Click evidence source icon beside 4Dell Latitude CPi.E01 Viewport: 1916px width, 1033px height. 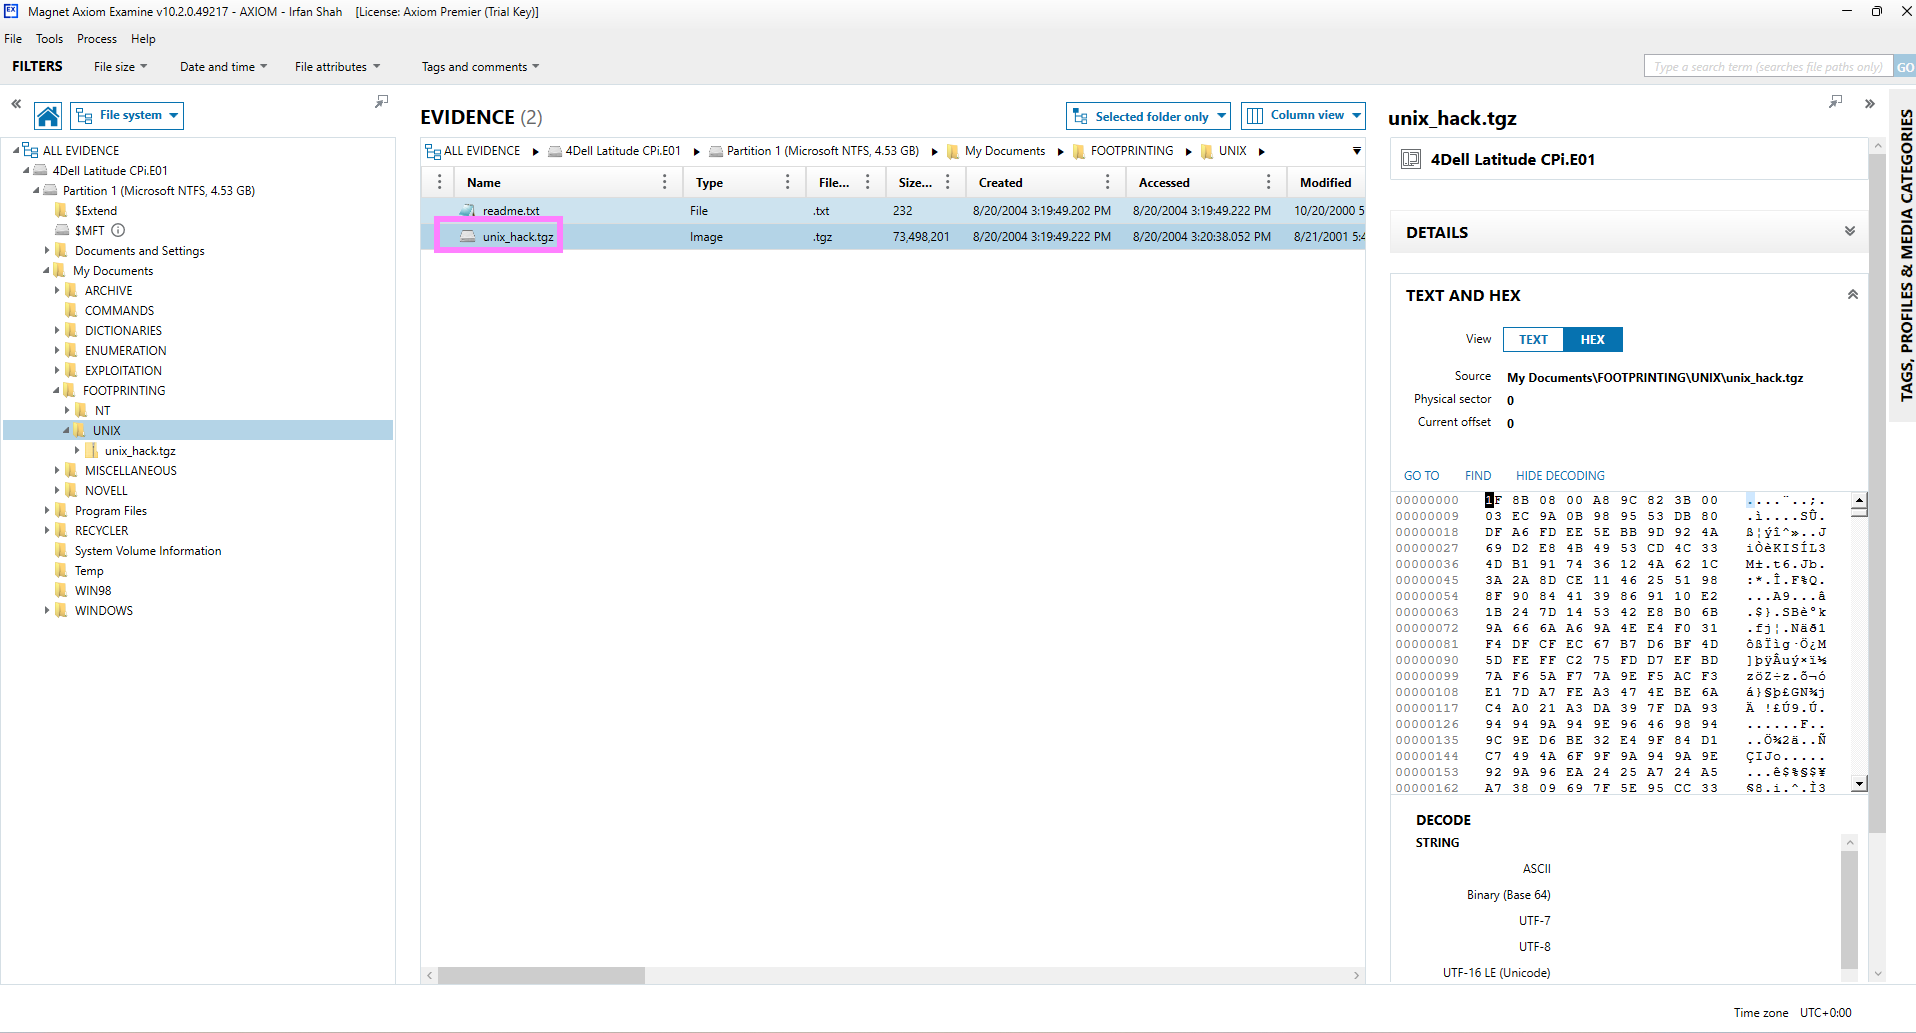click(x=1411, y=159)
